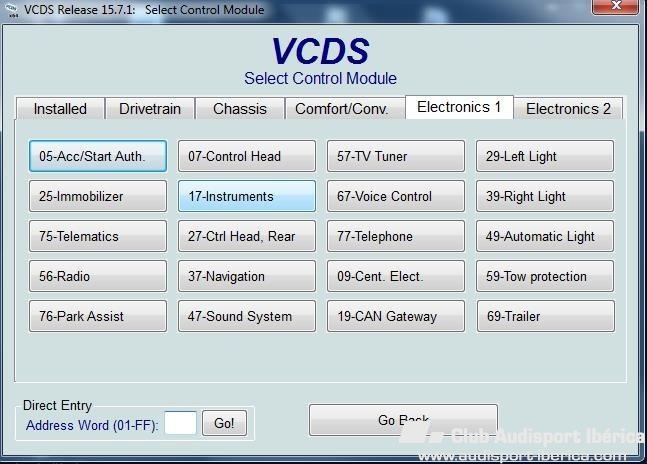Open the 17-Instruments module

tap(247, 196)
